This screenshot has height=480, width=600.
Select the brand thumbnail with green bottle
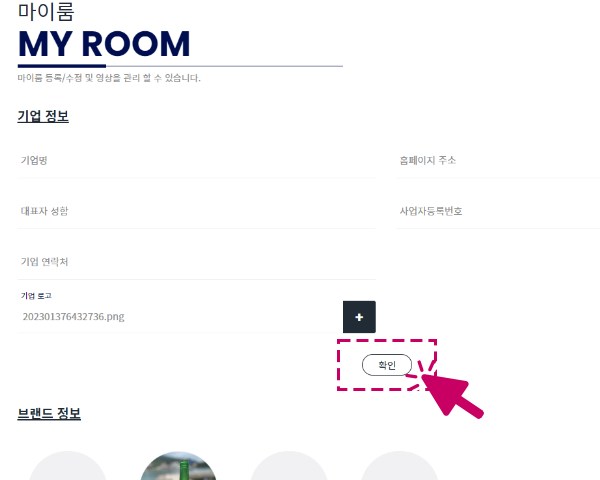[178, 466]
